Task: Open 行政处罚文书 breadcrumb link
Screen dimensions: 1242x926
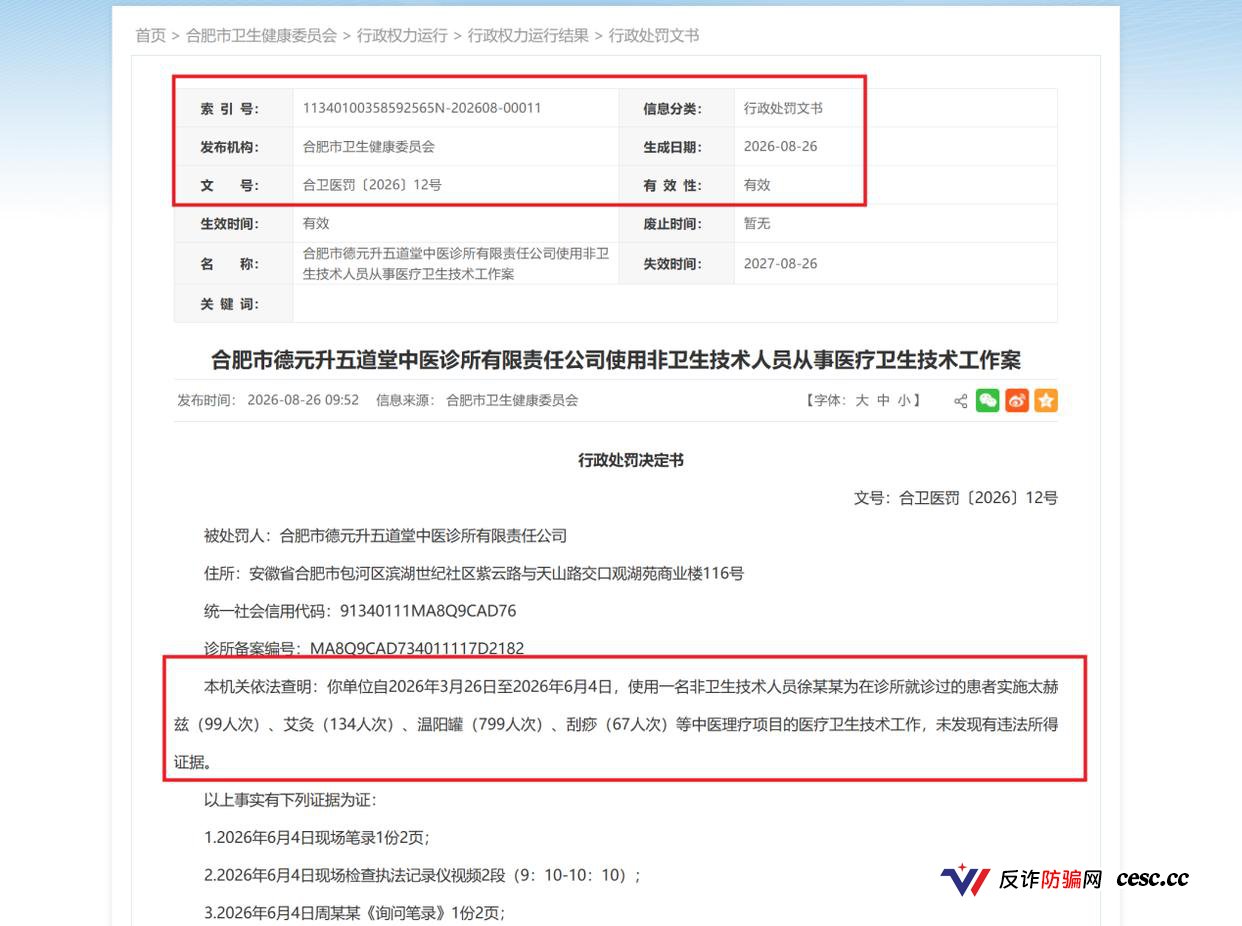Action: (654, 35)
